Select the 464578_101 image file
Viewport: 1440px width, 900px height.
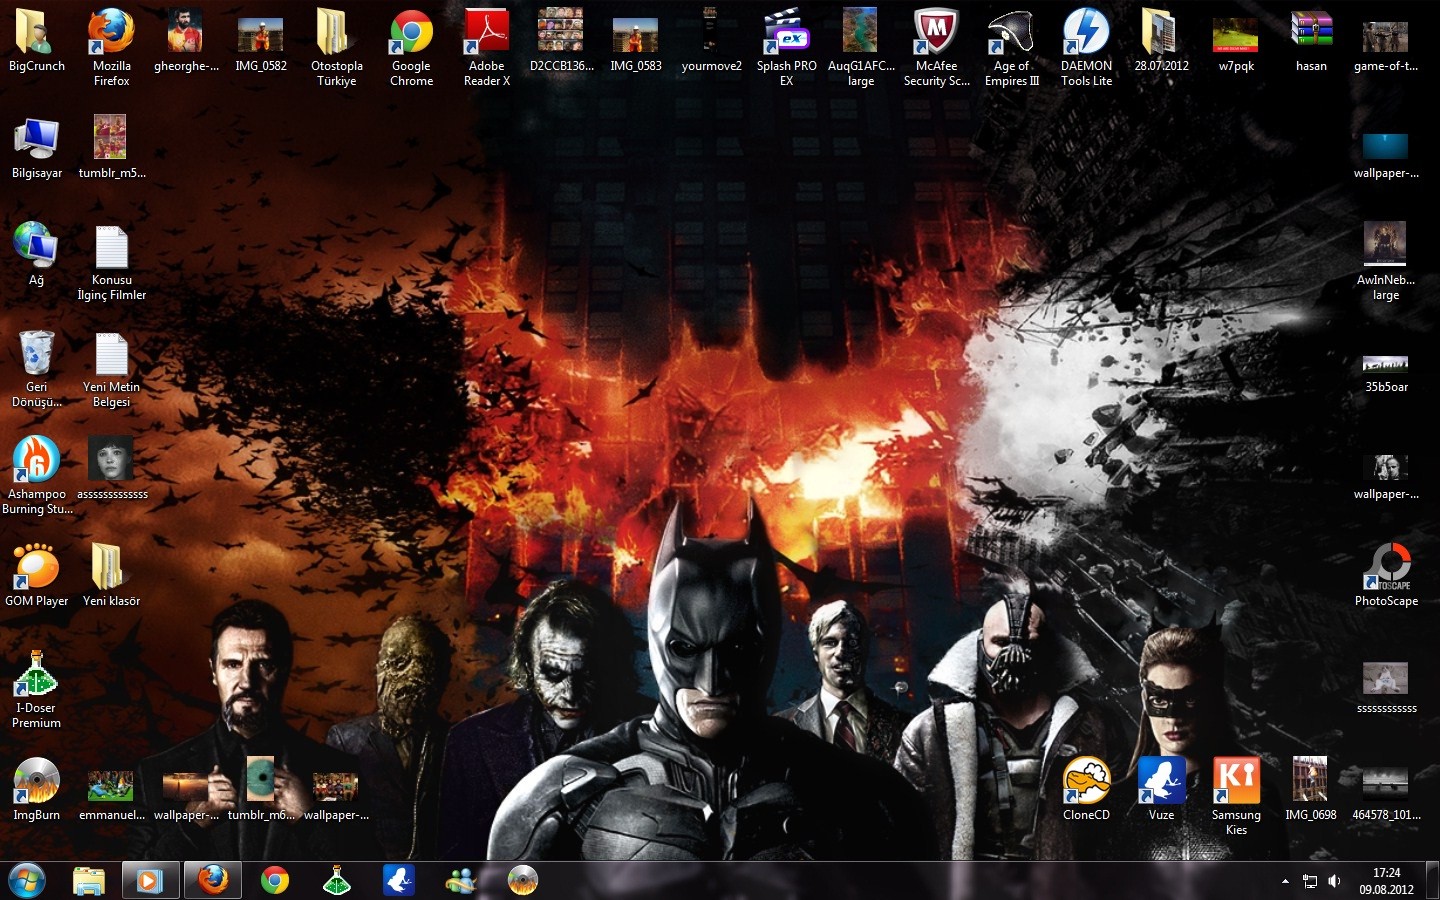click(x=1386, y=781)
